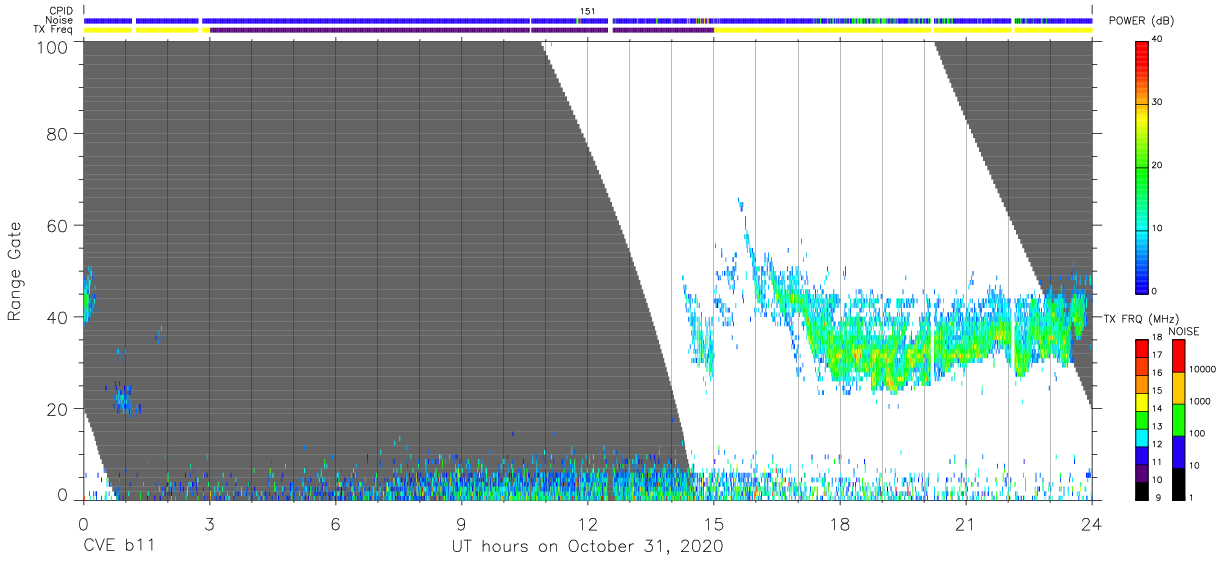This screenshot has height=567, width=1228.
Task: Click the 0 tick on Range Gate axis
Action: pyautogui.click(x=63, y=495)
